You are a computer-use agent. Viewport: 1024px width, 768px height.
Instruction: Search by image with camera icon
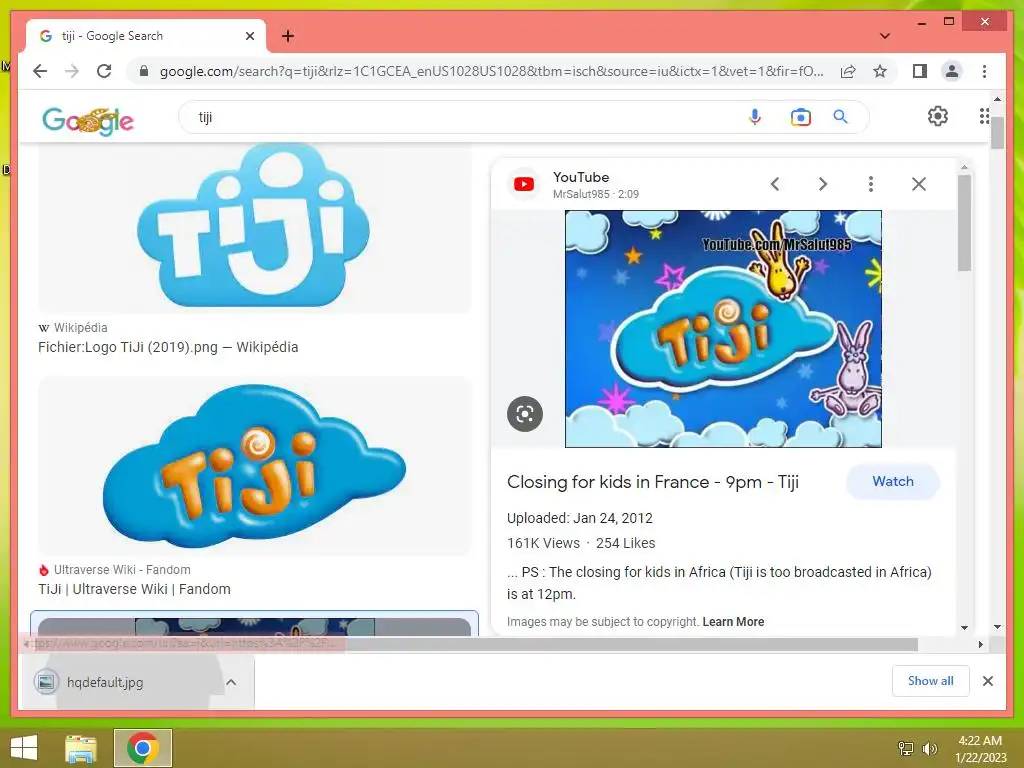click(x=801, y=117)
